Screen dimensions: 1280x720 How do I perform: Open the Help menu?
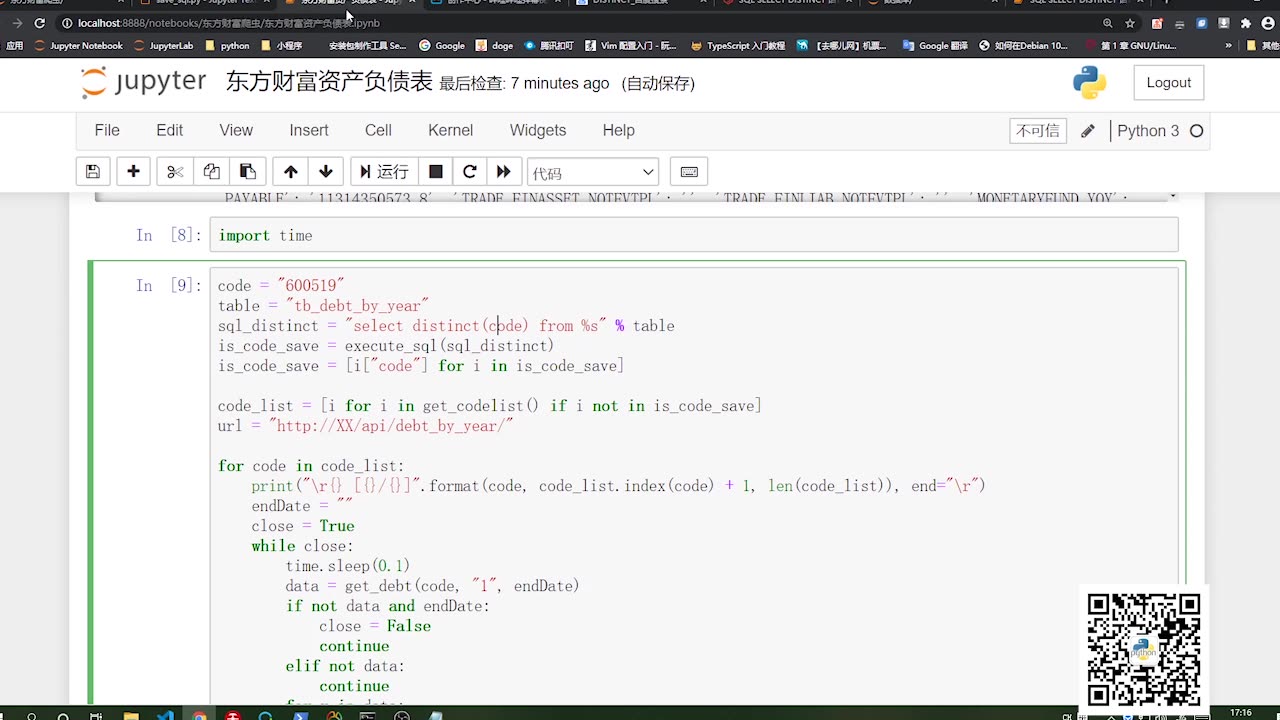(618, 130)
